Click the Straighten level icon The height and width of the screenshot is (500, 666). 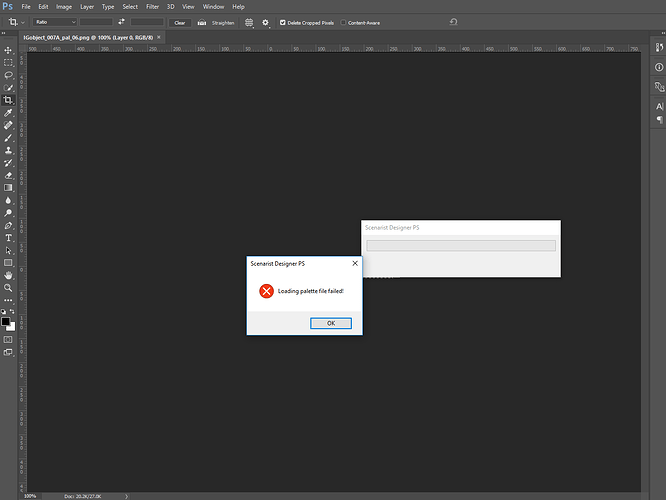tap(202, 23)
